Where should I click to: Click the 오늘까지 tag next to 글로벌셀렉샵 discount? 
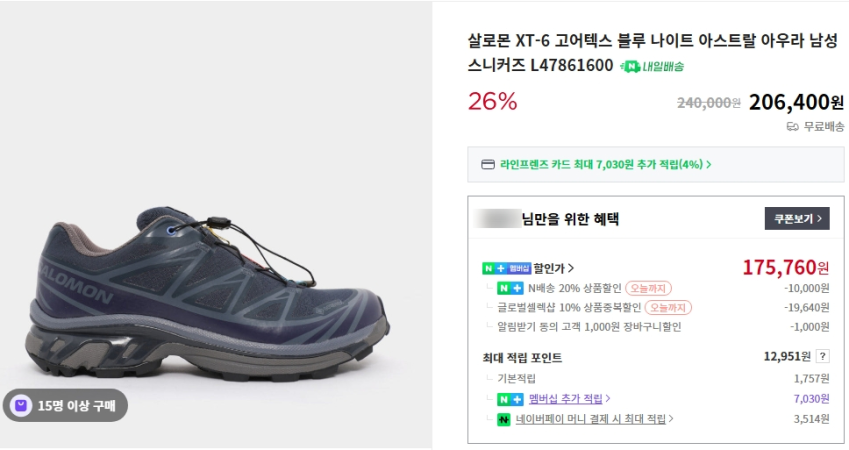tap(667, 307)
